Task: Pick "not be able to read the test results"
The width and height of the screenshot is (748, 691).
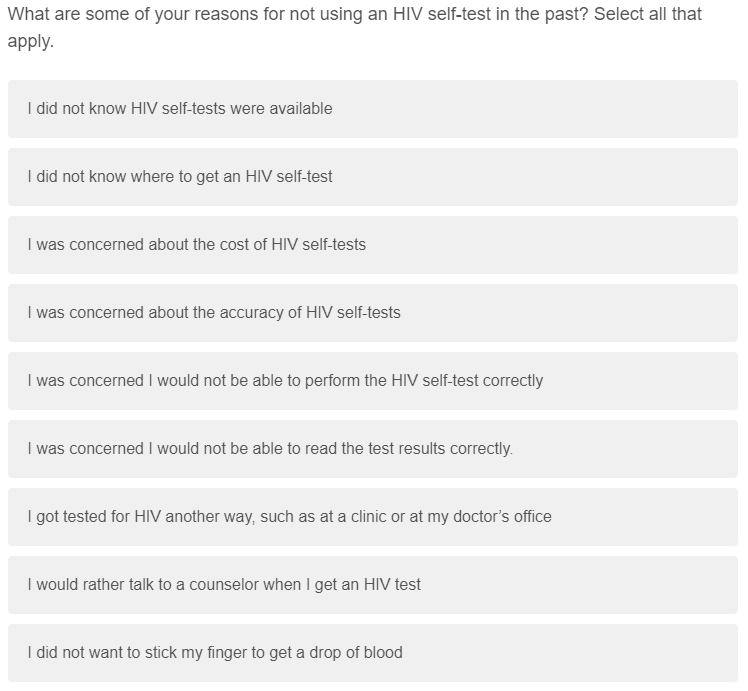Action: pyautogui.click(x=270, y=449)
